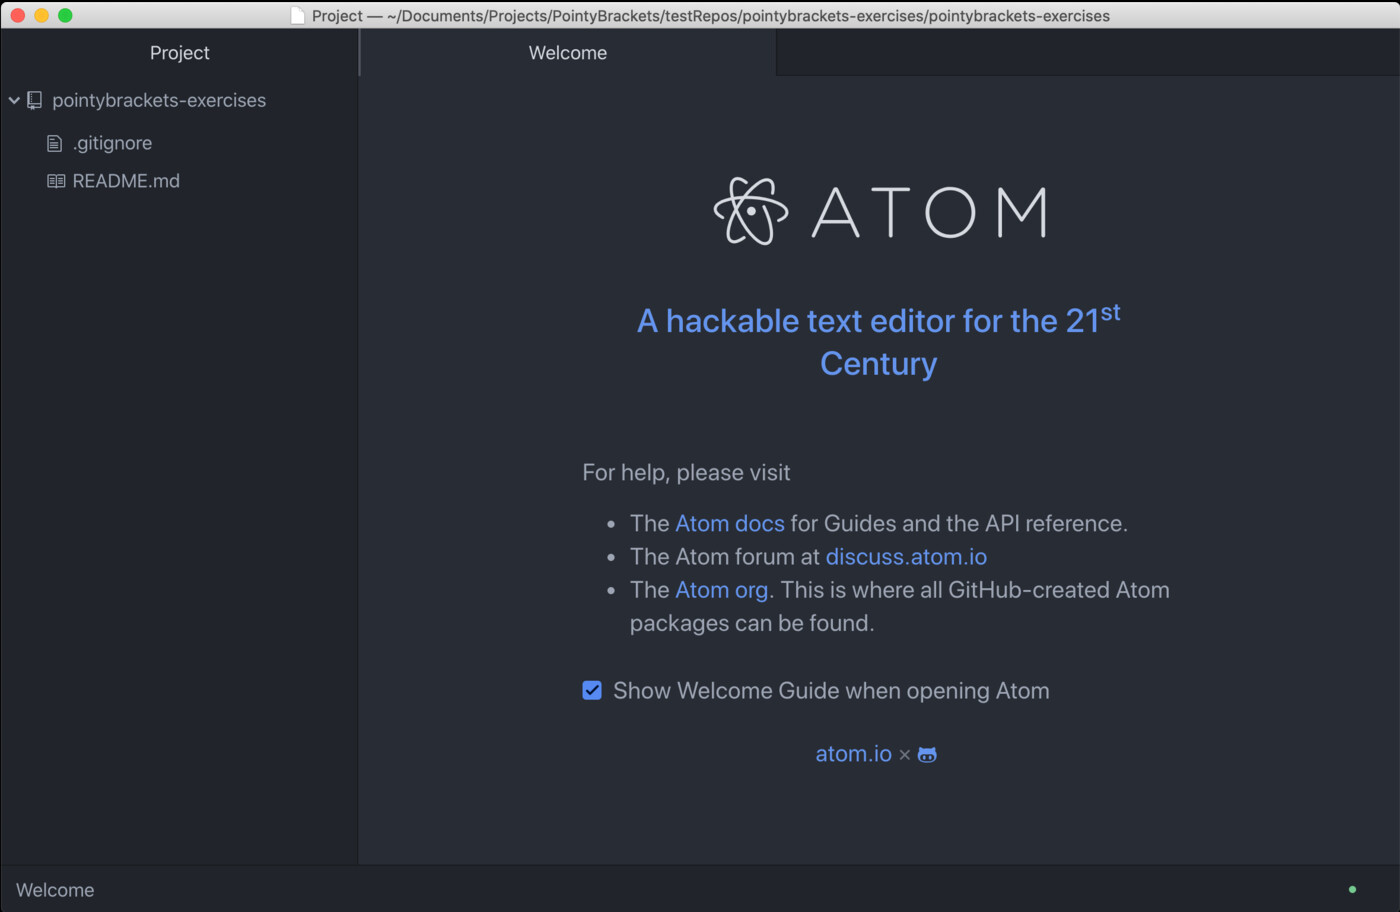Collapse the pointybrackets-exercises folder chevron

tap(14, 100)
